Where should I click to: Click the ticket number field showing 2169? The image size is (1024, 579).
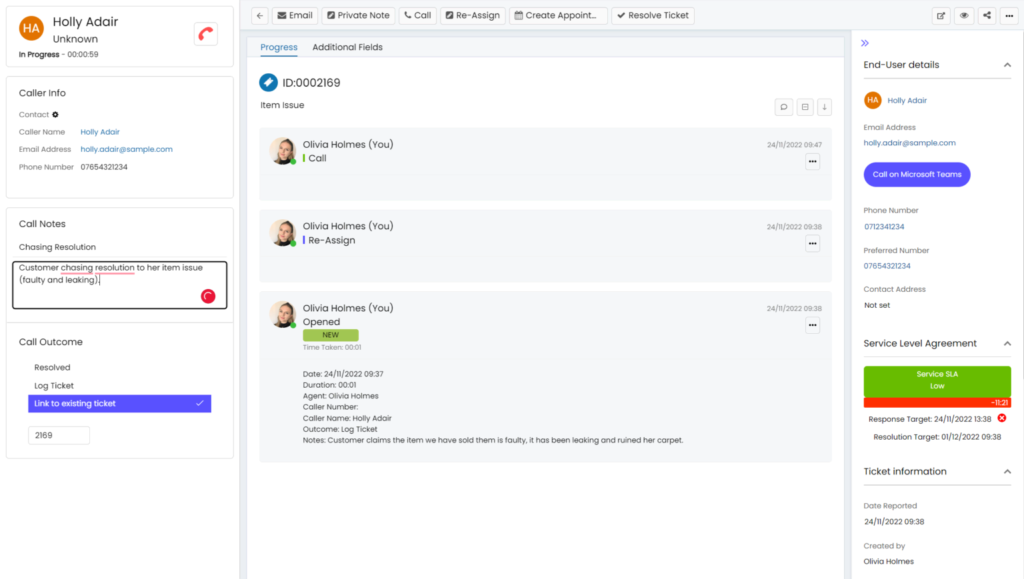(59, 435)
